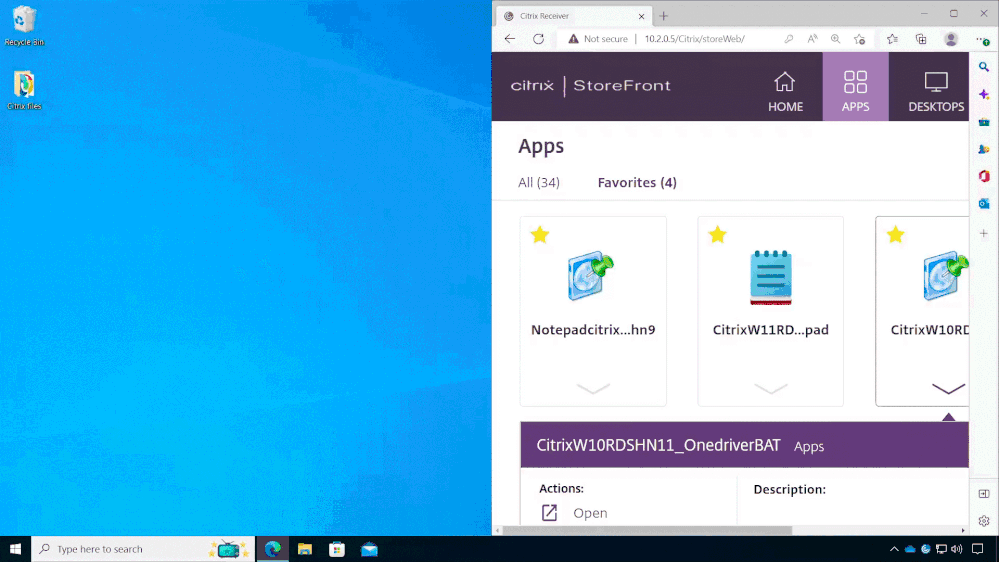The height and width of the screenshot is (562, 999).
Task: Add a new item to the Edge sidebar
Action: tap(984, 233)
